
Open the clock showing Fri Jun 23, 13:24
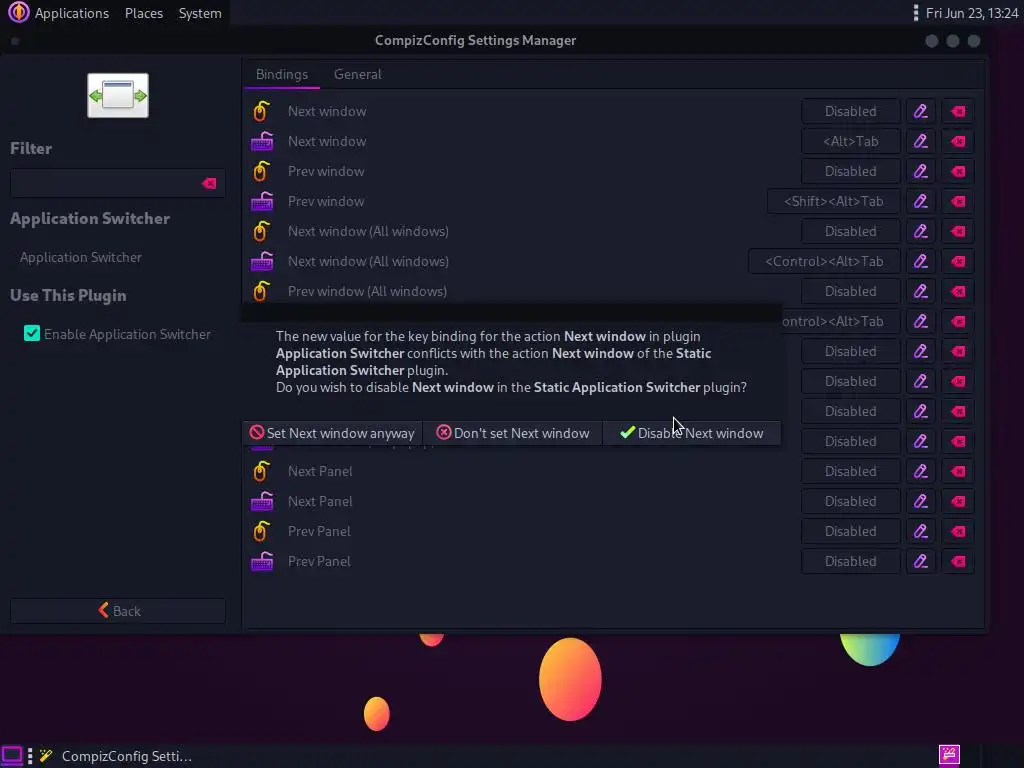(x=972, y=13)
